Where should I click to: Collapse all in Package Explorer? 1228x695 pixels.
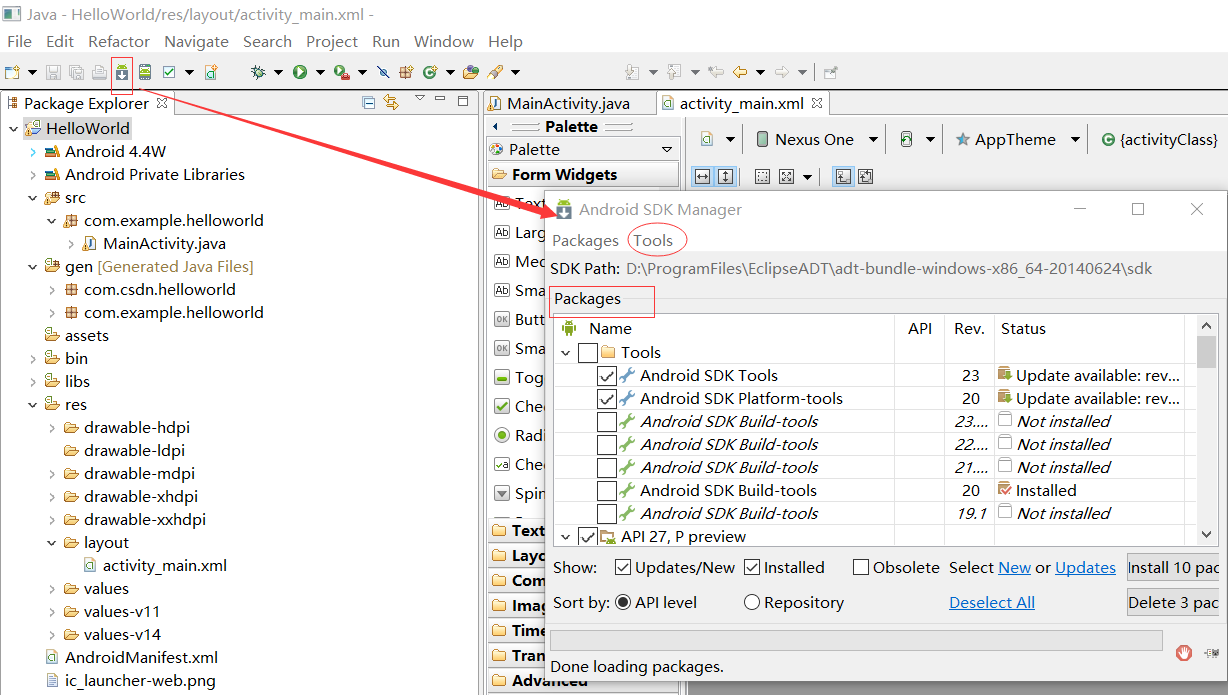point(369,102)
